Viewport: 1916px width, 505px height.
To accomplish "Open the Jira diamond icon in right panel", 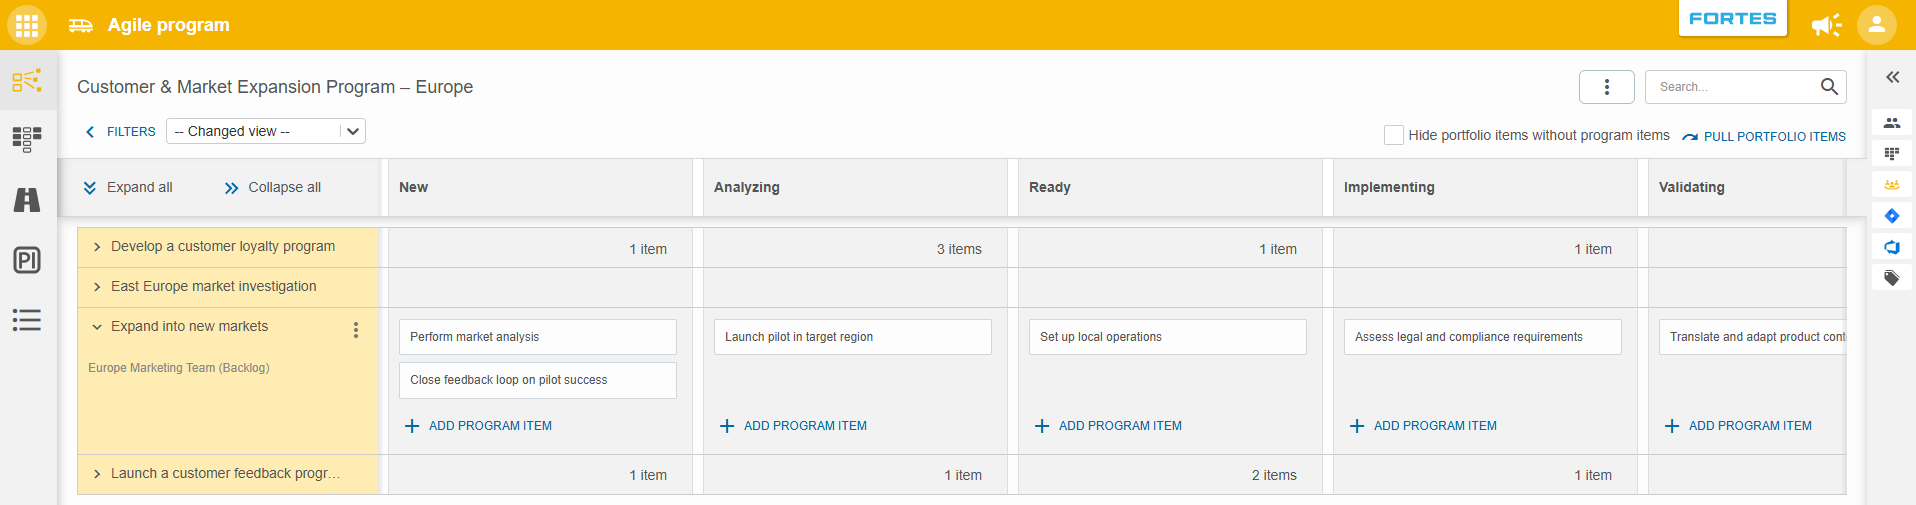I will click(x=1892, y=216).
